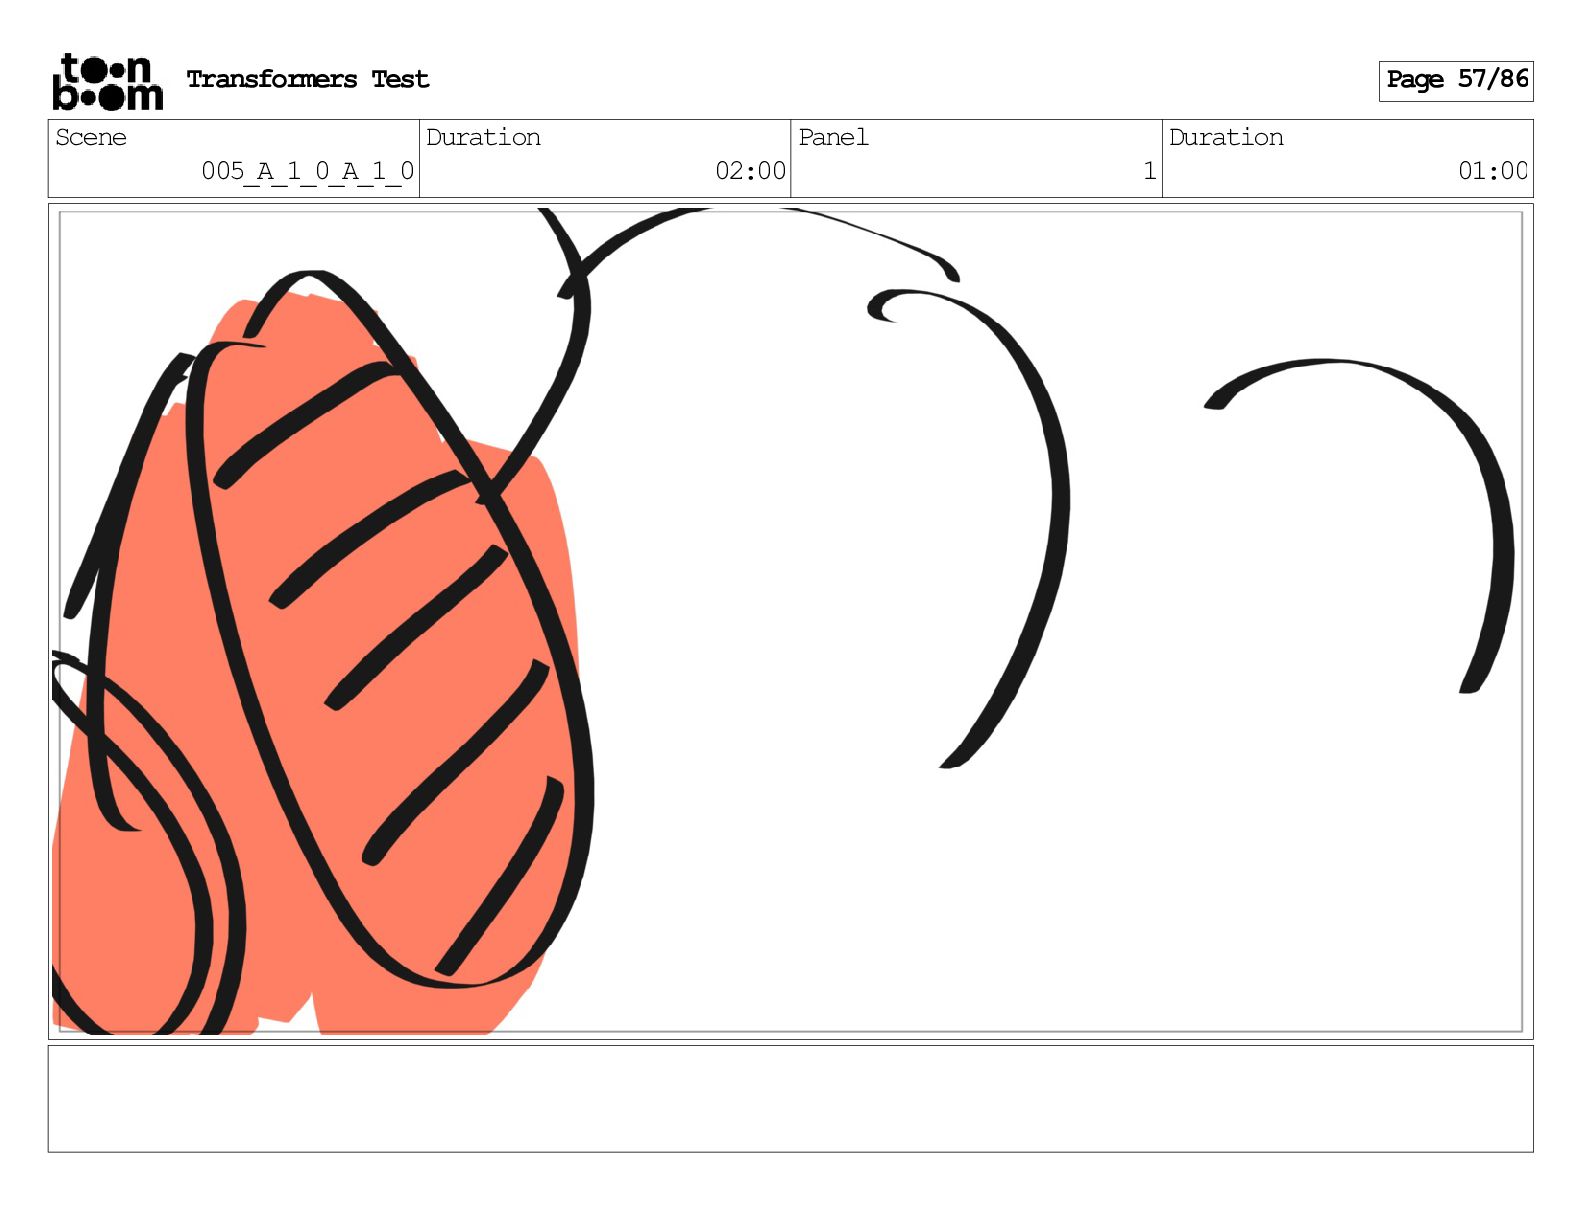The height and width of the screenshot is (1224, 1584).
Task: Click scene name '005_A_1_0_A_1_0'
Action: tap(308, 171)
